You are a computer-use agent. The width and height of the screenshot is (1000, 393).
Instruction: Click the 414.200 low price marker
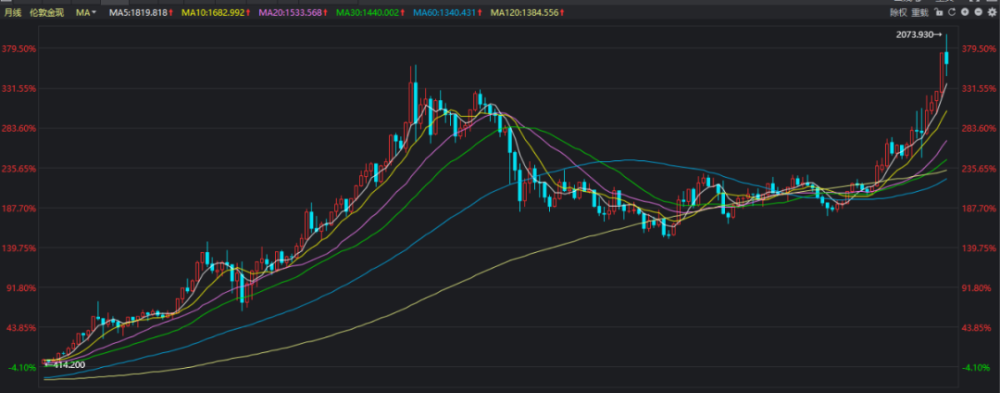(x=68, y=365)
